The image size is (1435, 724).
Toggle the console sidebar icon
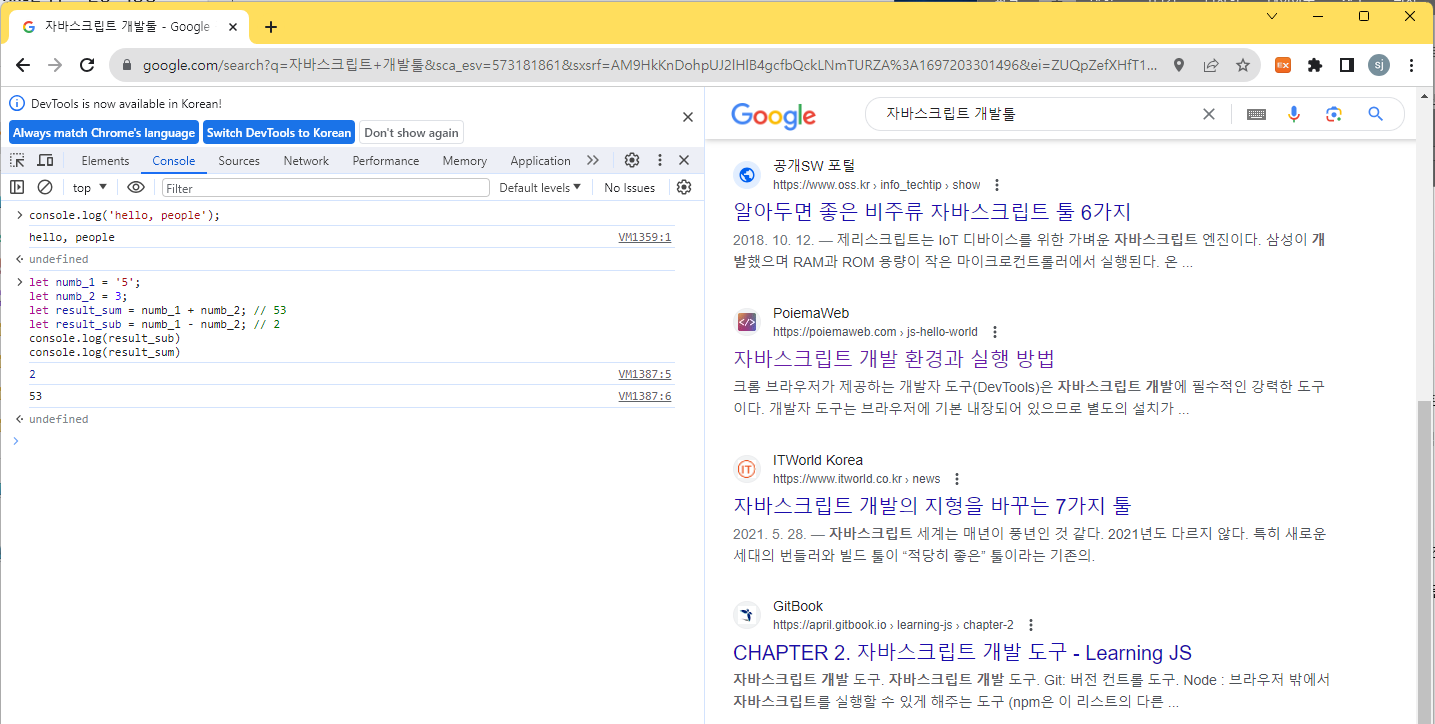17,187
